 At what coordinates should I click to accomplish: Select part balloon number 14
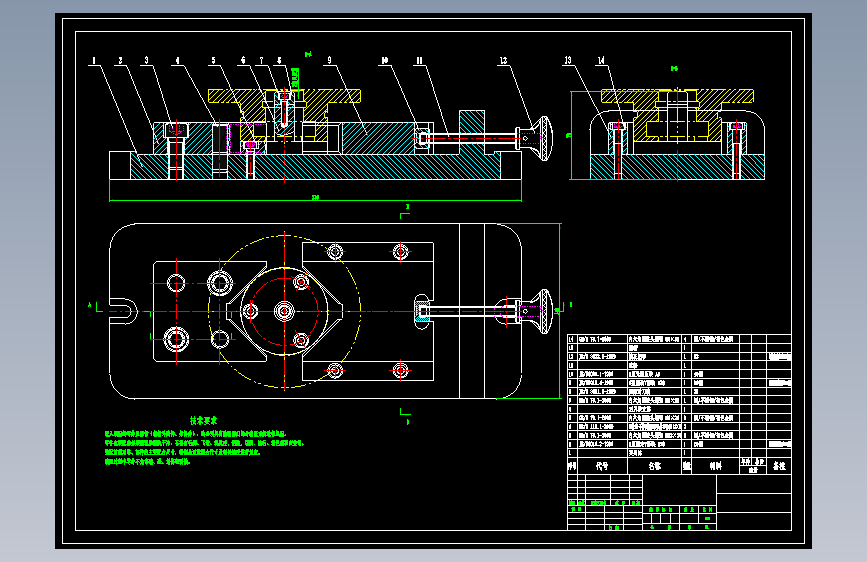[x=601, y=60]
